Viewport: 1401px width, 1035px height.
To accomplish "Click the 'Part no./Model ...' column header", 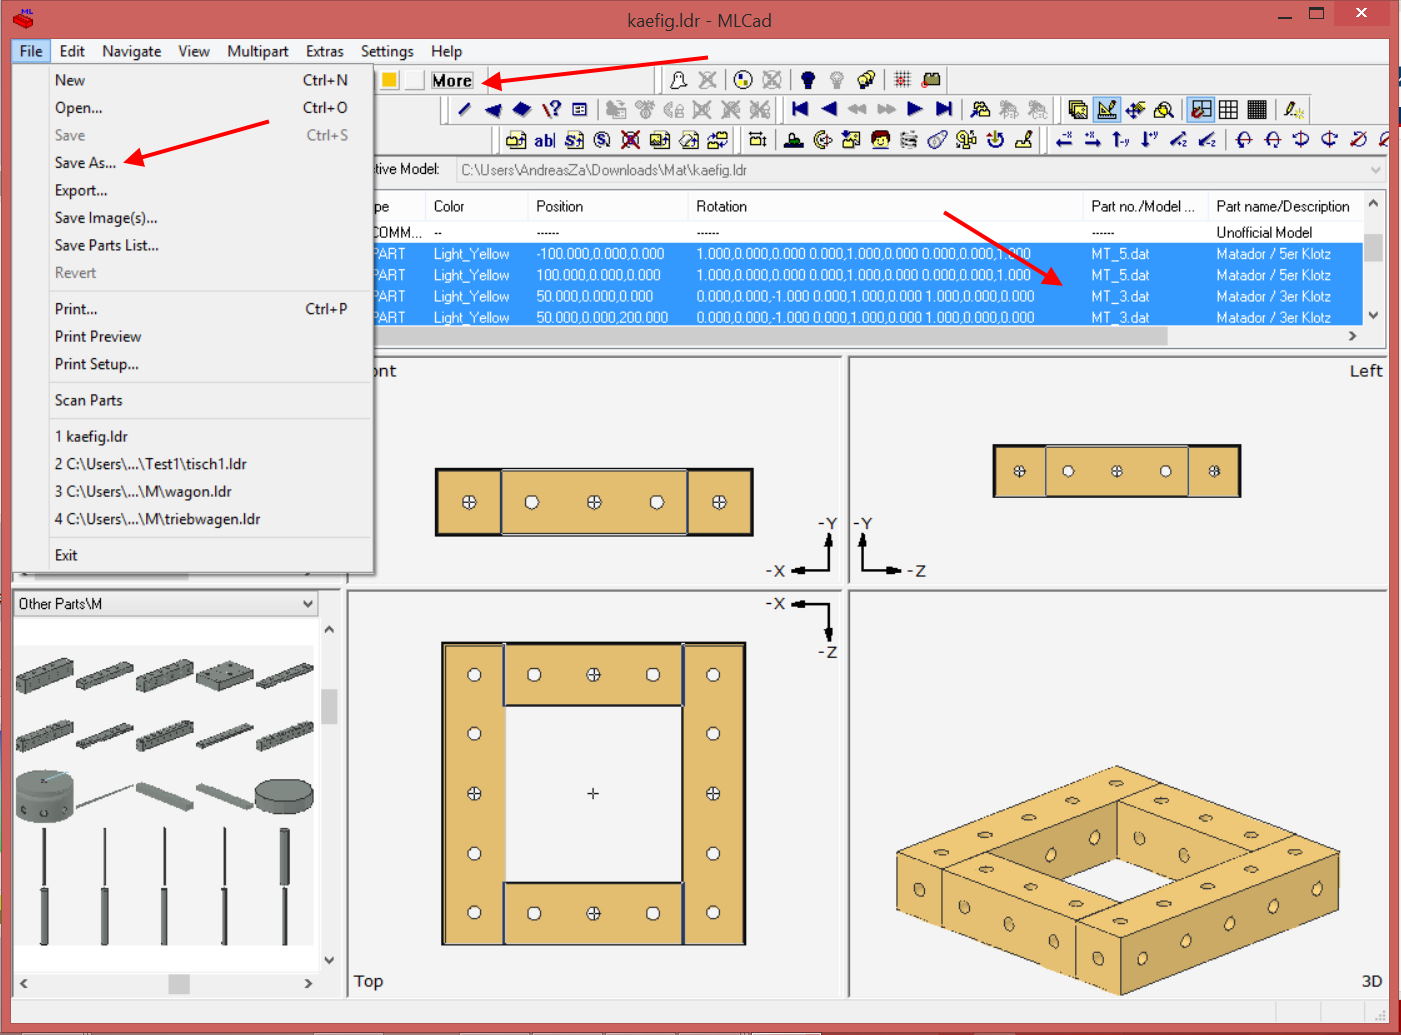I will click(x=1145, y=206).
